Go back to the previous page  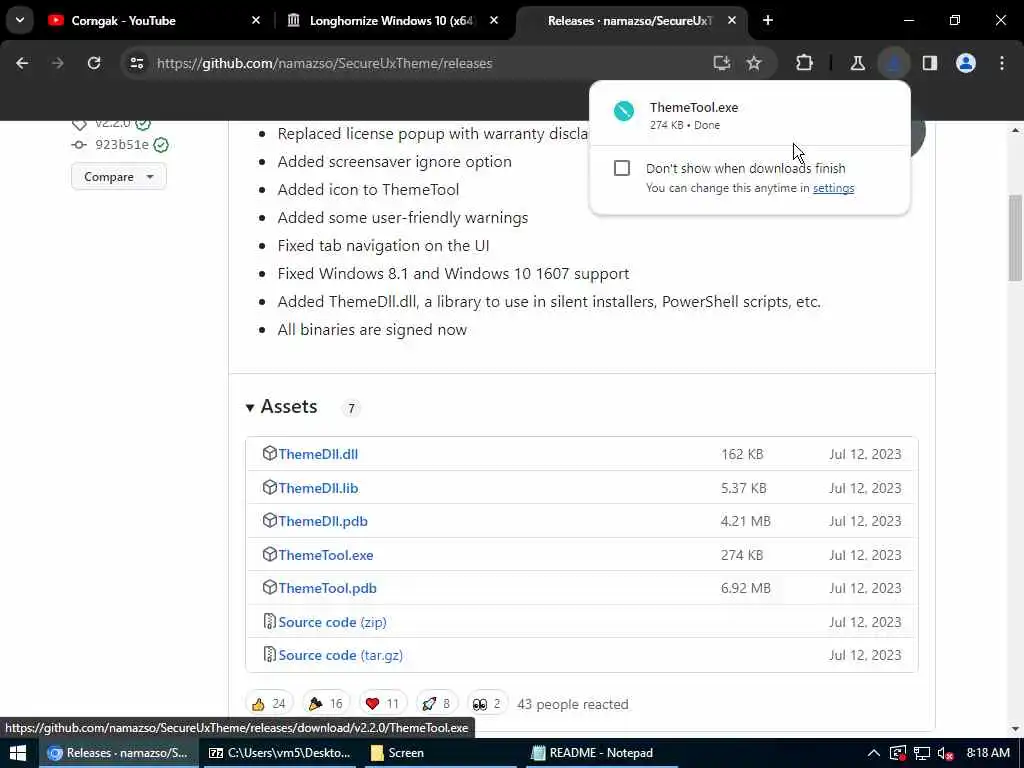(x=22, y=63)
